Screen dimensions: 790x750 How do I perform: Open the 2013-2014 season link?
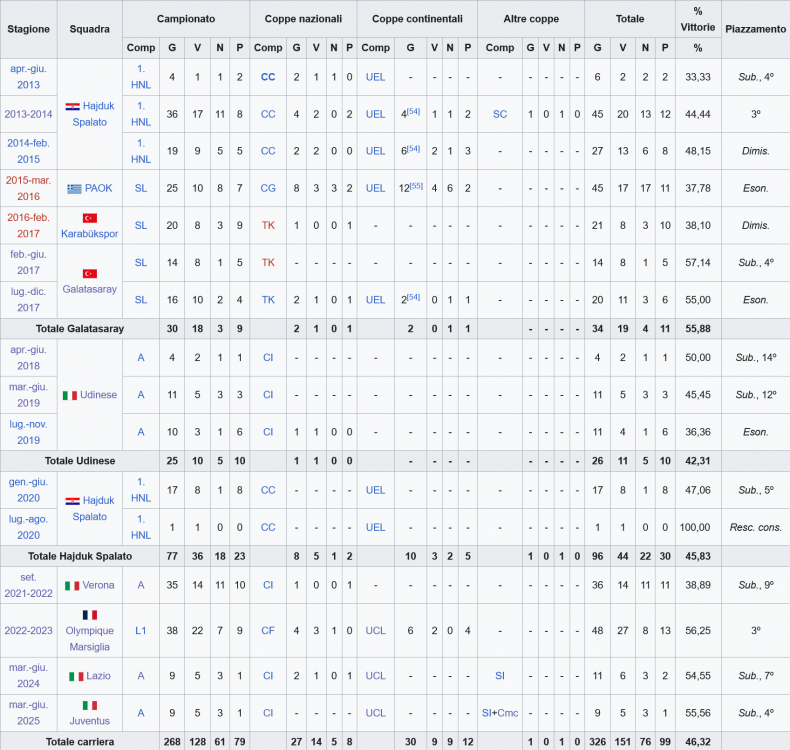[28, 114]
